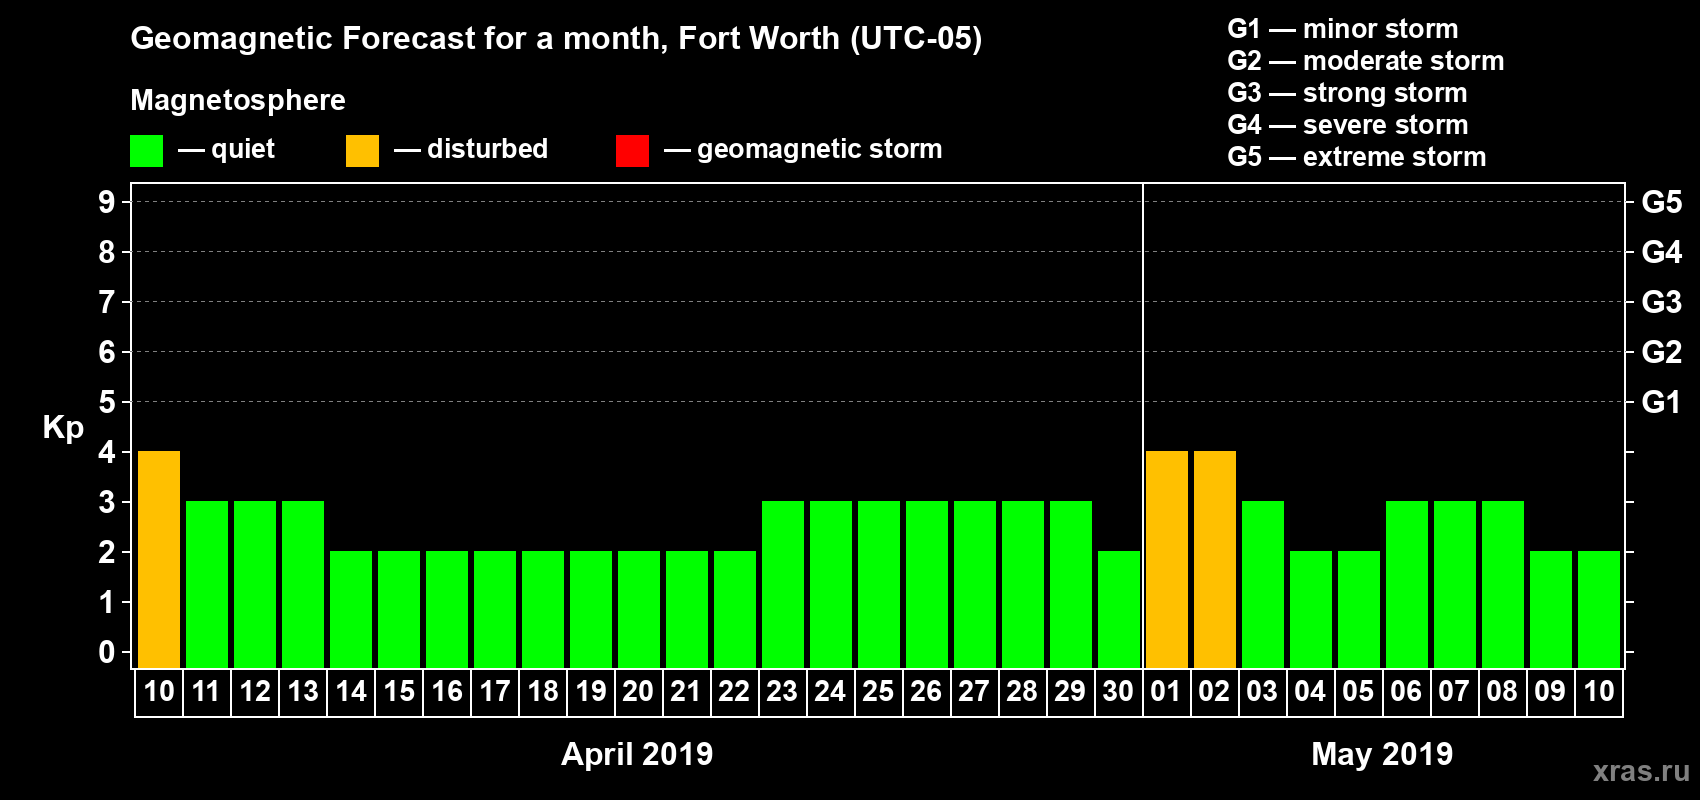1700x800 pixels.
Task: Select the green bar for April 23
Action: point(782,584)
